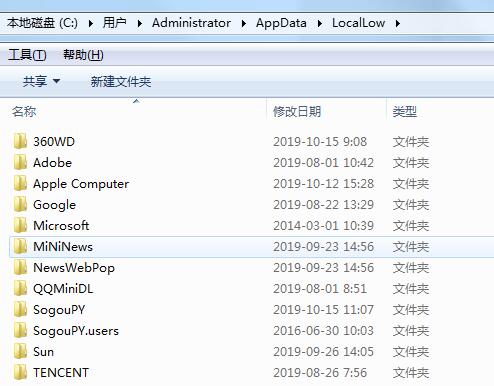Go to Administrator in address bar
The height and width of the screenshot is (386, 494).
[x=191, y=23]
